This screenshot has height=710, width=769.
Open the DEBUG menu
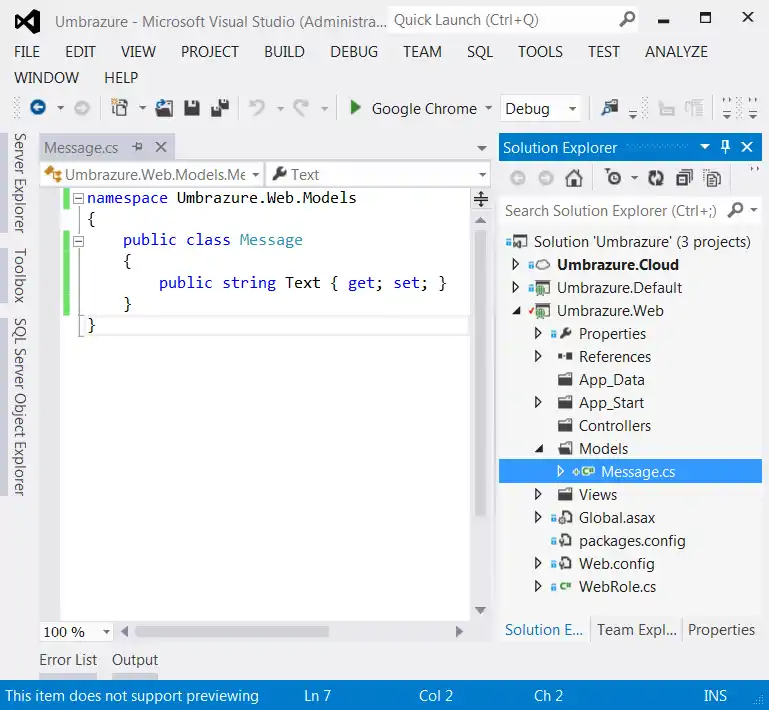(x=354, y=51)
